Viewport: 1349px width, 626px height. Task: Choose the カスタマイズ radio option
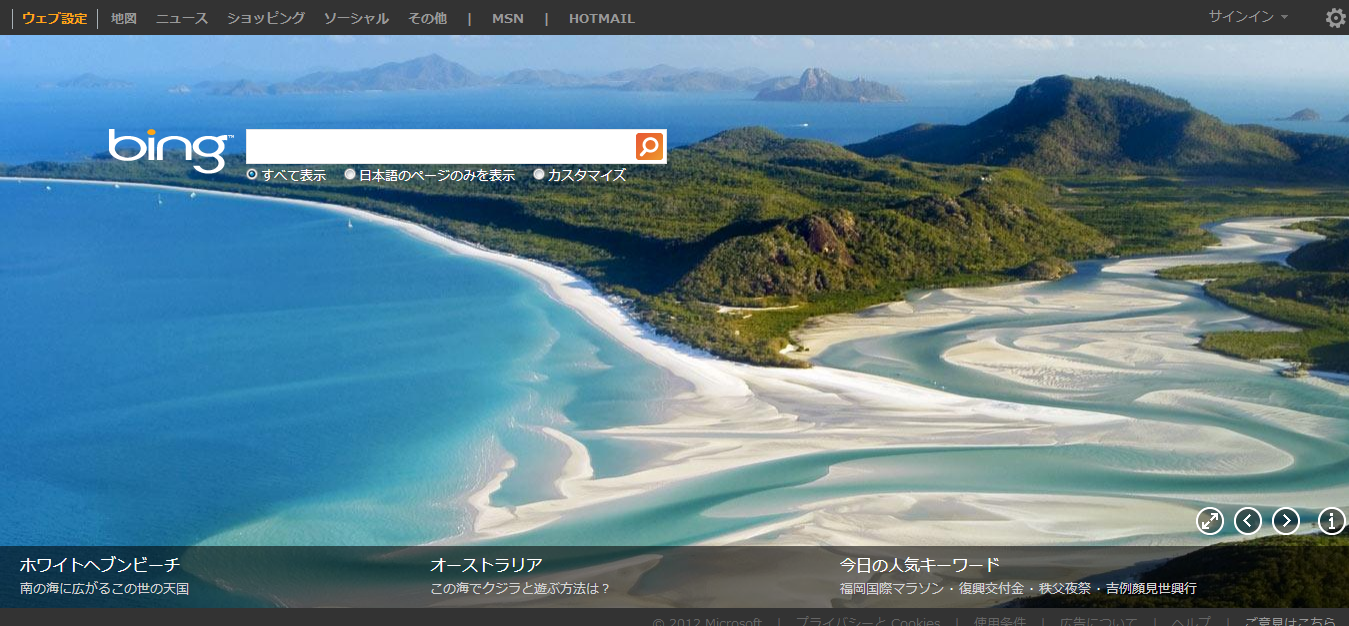click(539, 175)
